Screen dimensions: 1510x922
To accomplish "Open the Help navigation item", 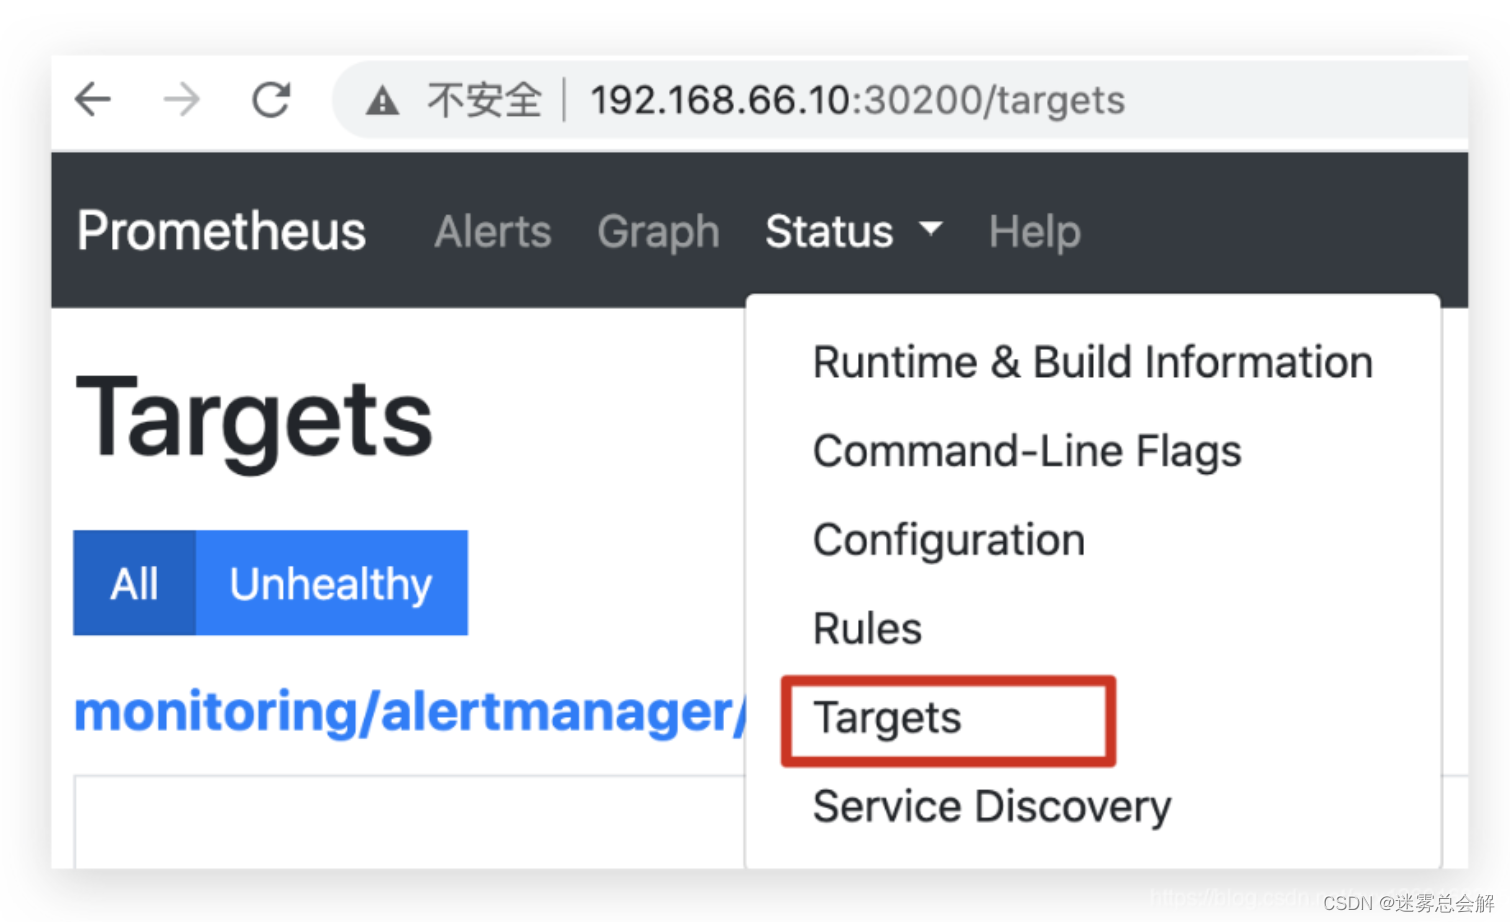I will (1035, 232).
